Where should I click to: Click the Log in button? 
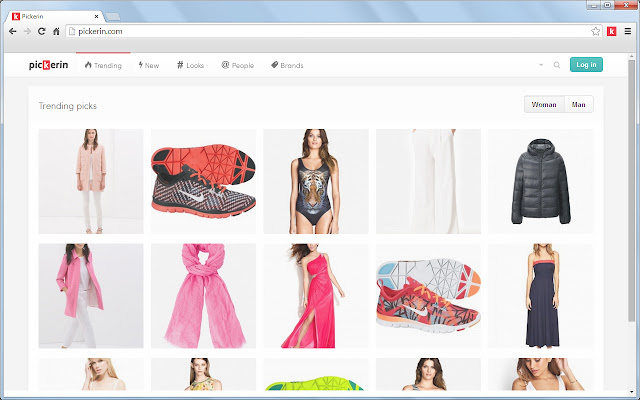[586, 64]
